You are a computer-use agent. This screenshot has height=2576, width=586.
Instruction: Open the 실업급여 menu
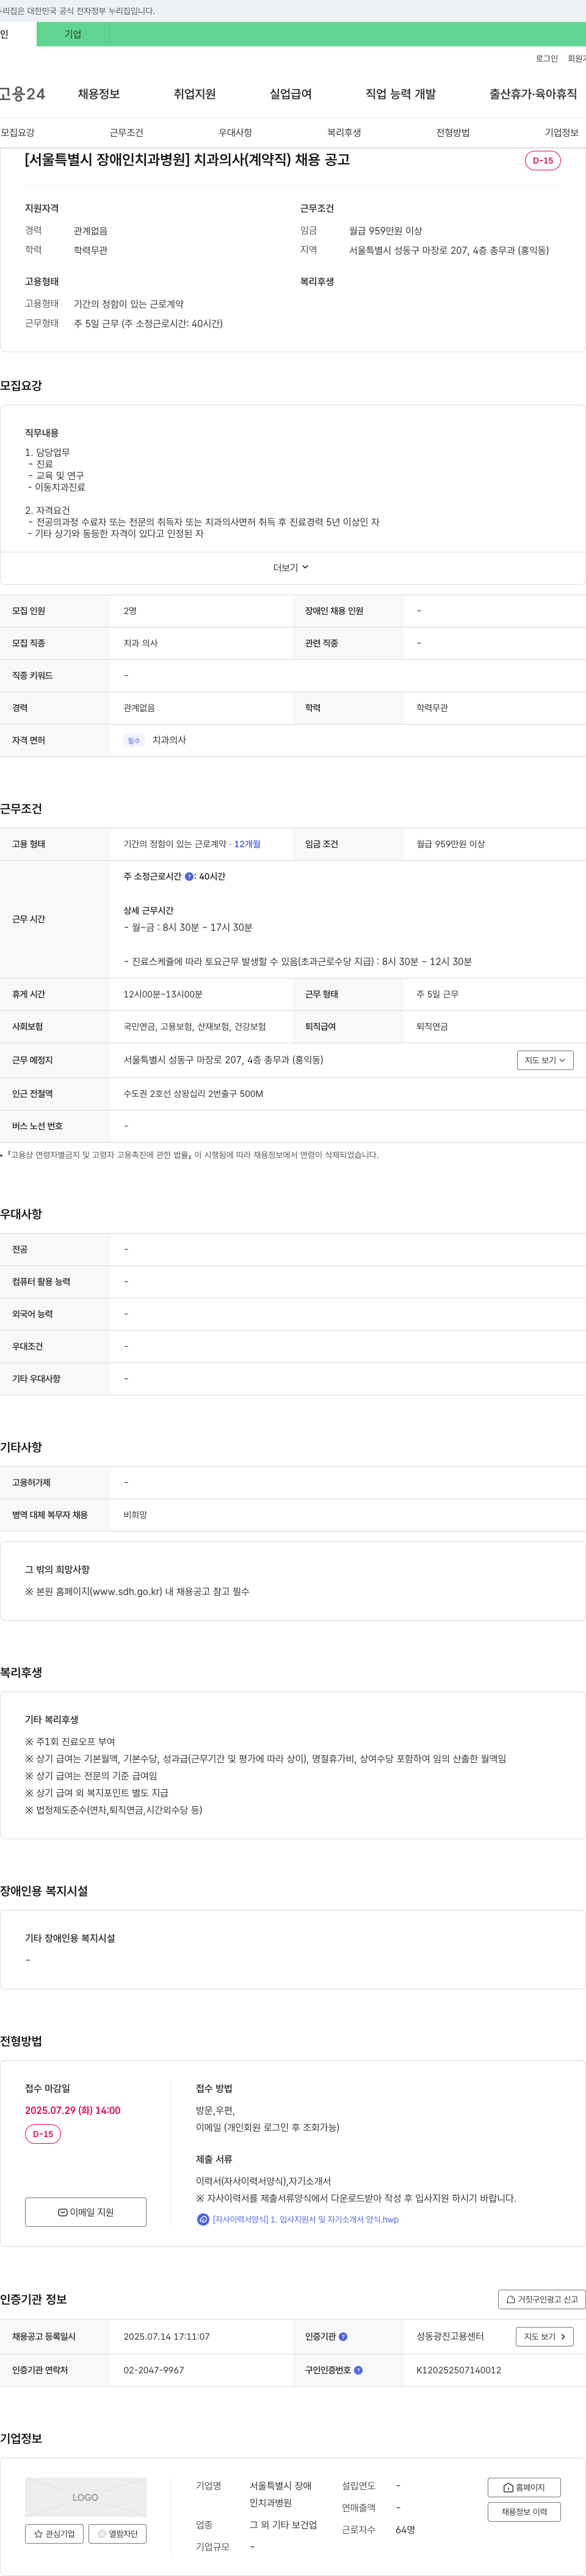pyautogui.click(x=291, y=94)
